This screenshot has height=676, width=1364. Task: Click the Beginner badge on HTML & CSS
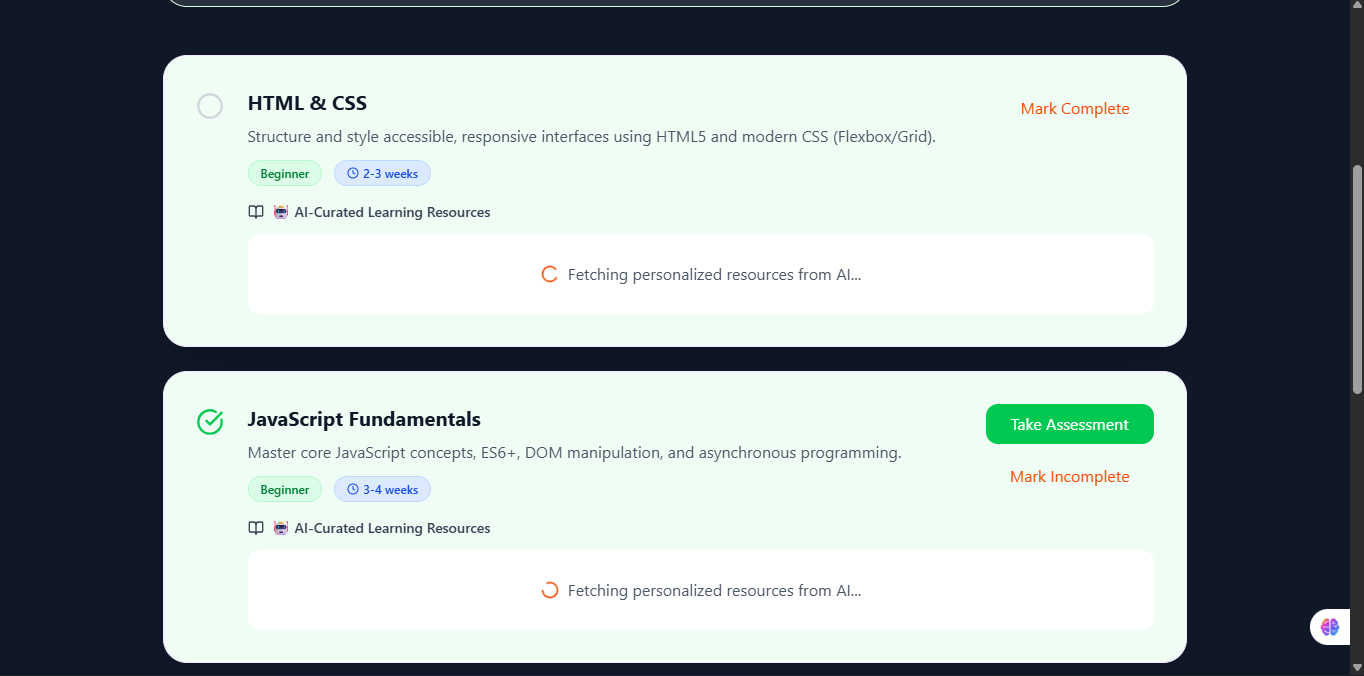pos(285,174)
